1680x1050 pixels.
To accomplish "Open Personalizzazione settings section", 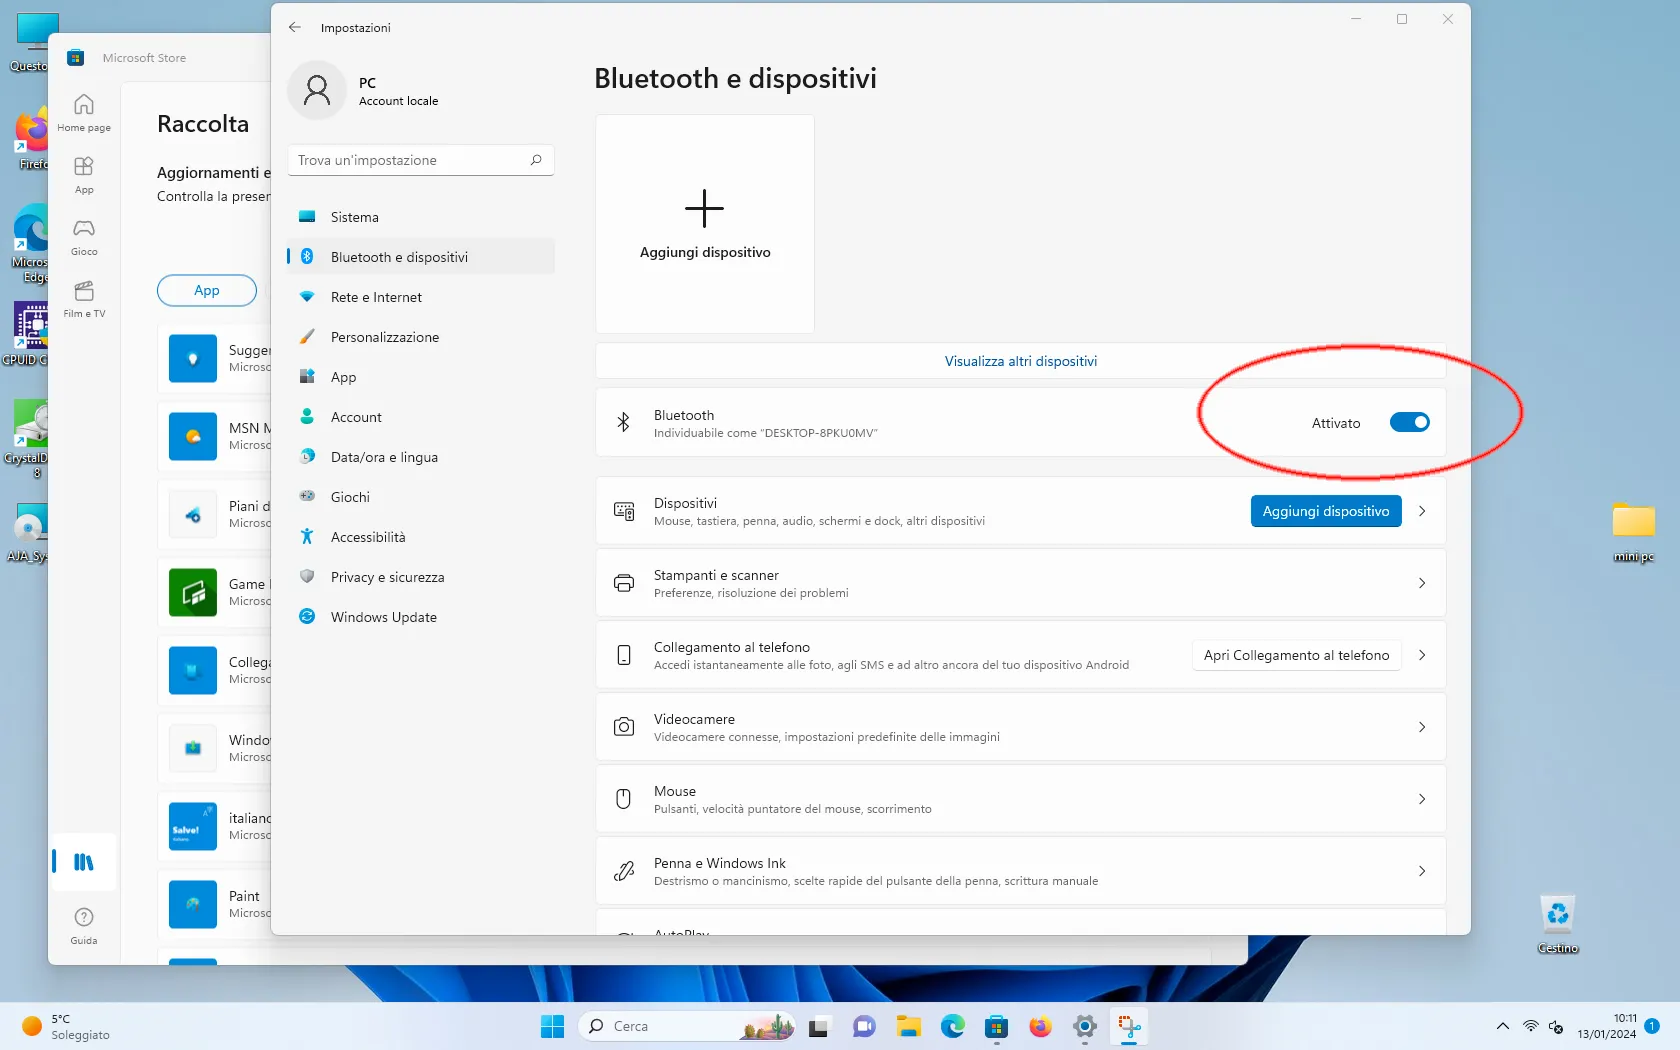I will tap(384, 337).
